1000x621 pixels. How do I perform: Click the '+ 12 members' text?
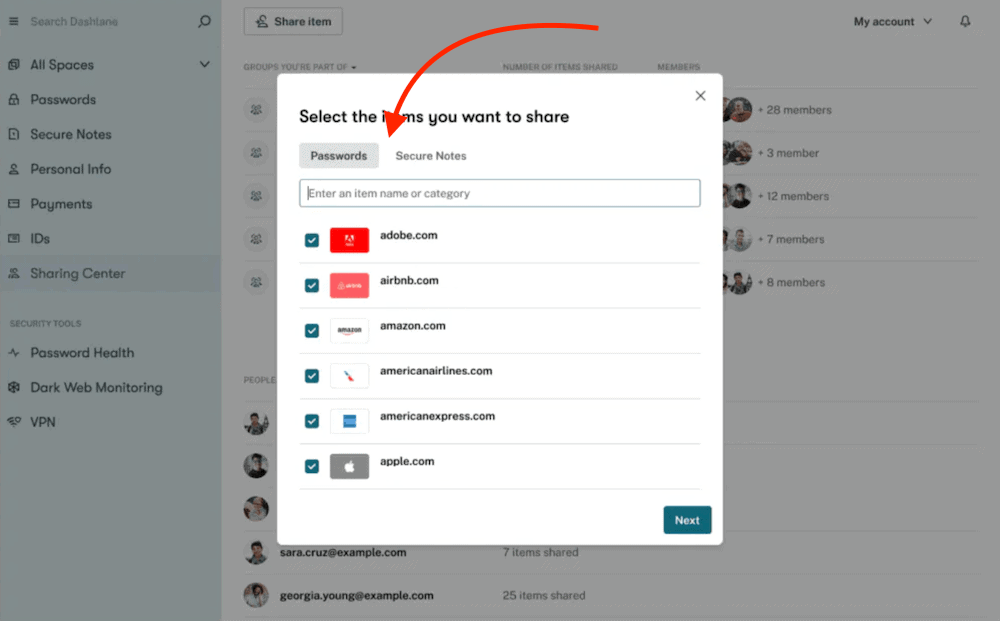click(x=793, y=196)
